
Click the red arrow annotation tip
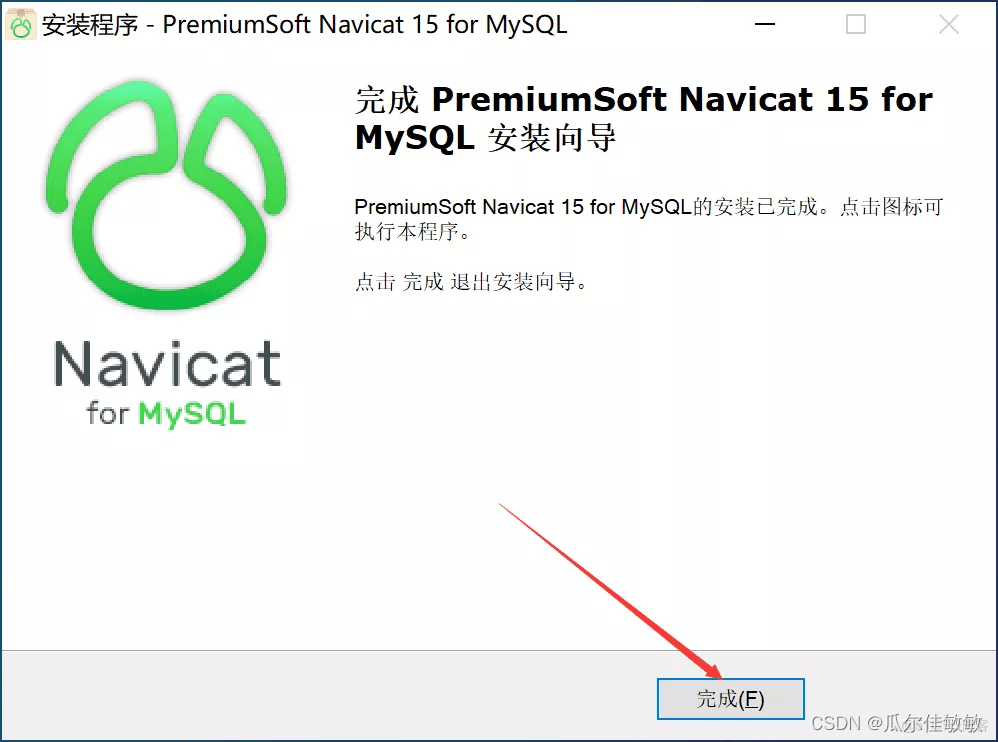point(718,675)
